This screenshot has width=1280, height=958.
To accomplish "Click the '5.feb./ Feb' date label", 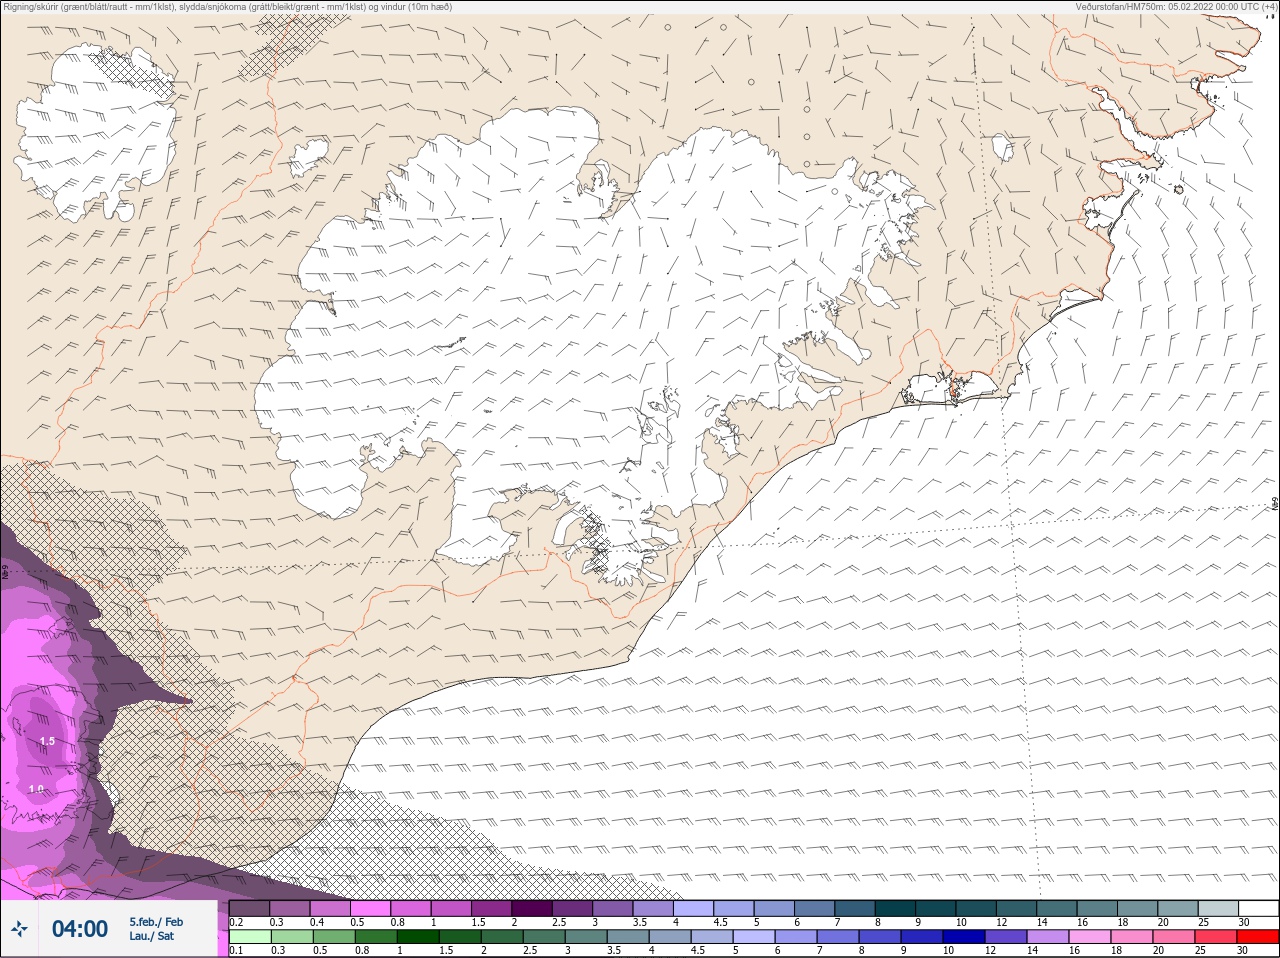I will click(156, 922).
